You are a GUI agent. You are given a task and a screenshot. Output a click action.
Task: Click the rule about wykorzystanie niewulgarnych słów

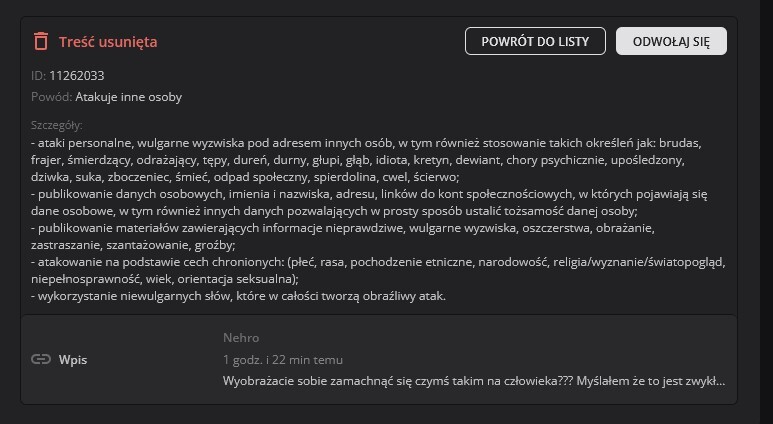tap(238, 296)
